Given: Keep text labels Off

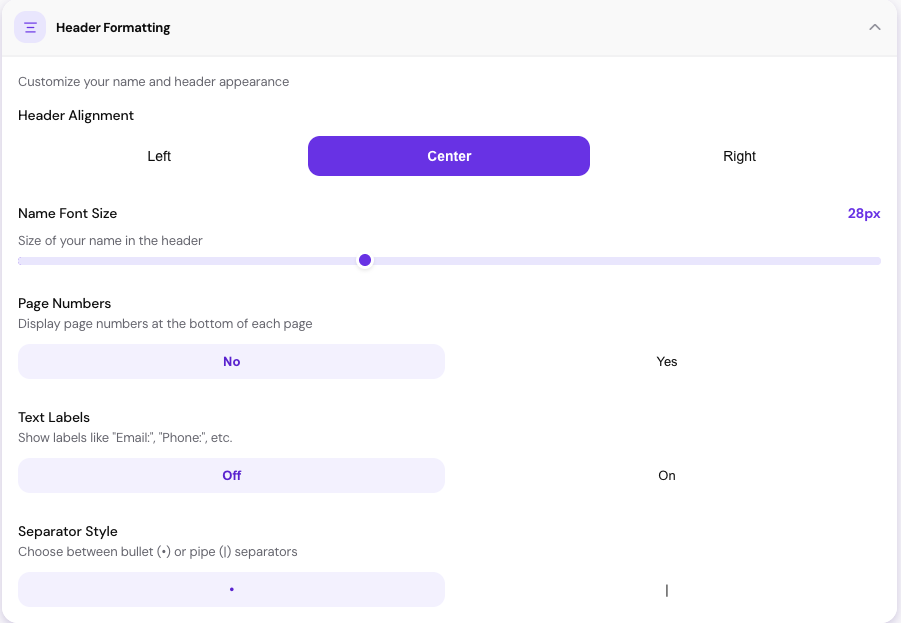Looking at the screenshot, I should [x=231, y=475].
